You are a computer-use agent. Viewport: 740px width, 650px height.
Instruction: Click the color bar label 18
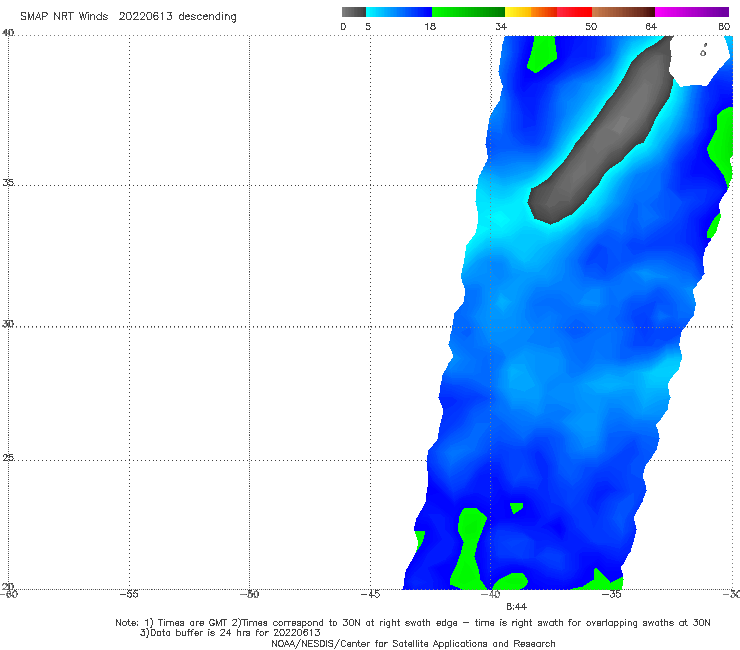click(430, 27)
